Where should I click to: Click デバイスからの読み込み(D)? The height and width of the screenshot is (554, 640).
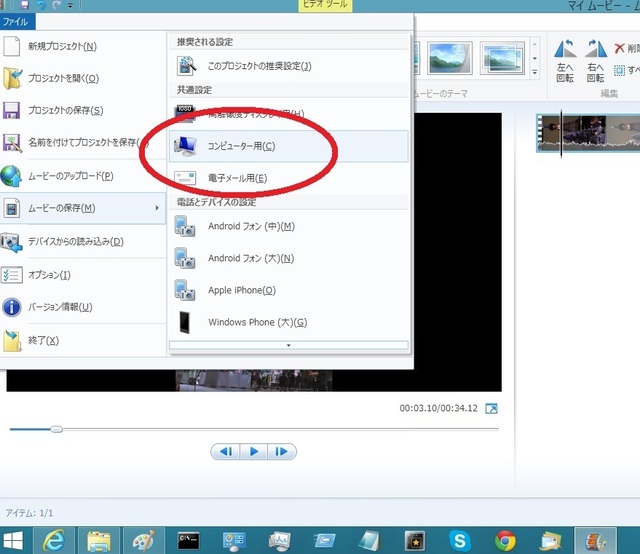click(83, 242)
